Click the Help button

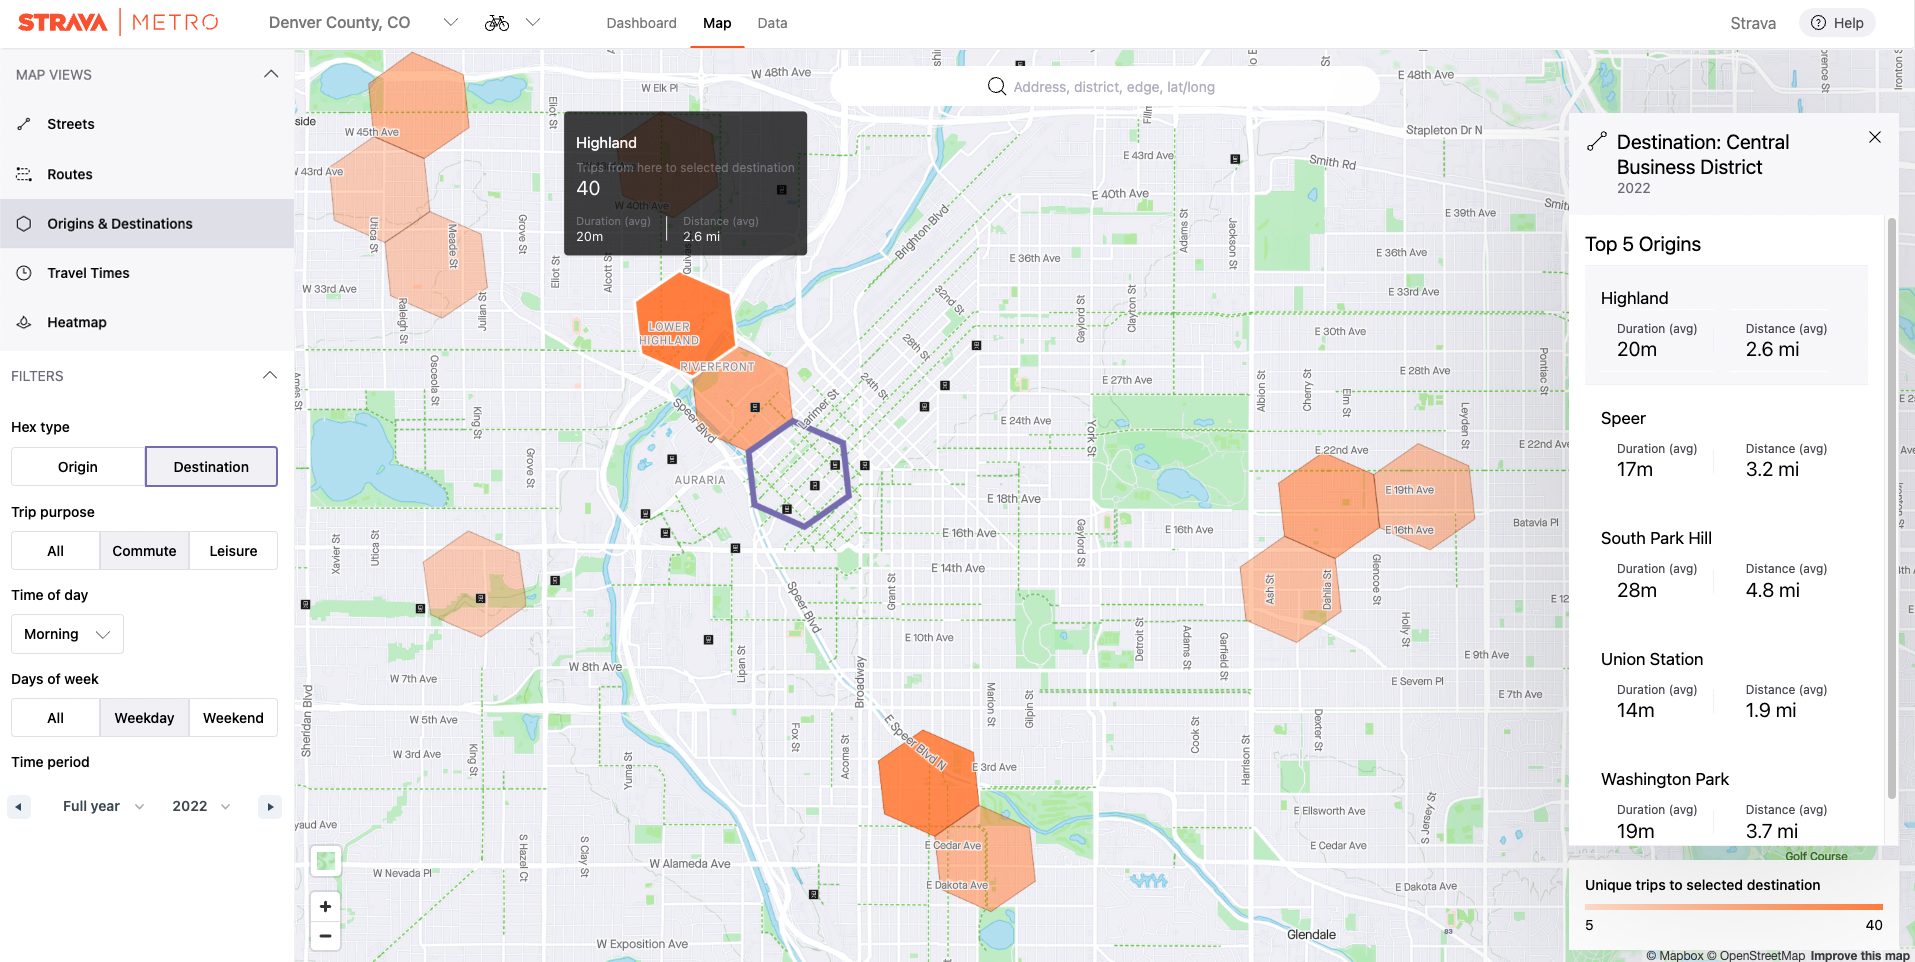(x=1837, y=23)
